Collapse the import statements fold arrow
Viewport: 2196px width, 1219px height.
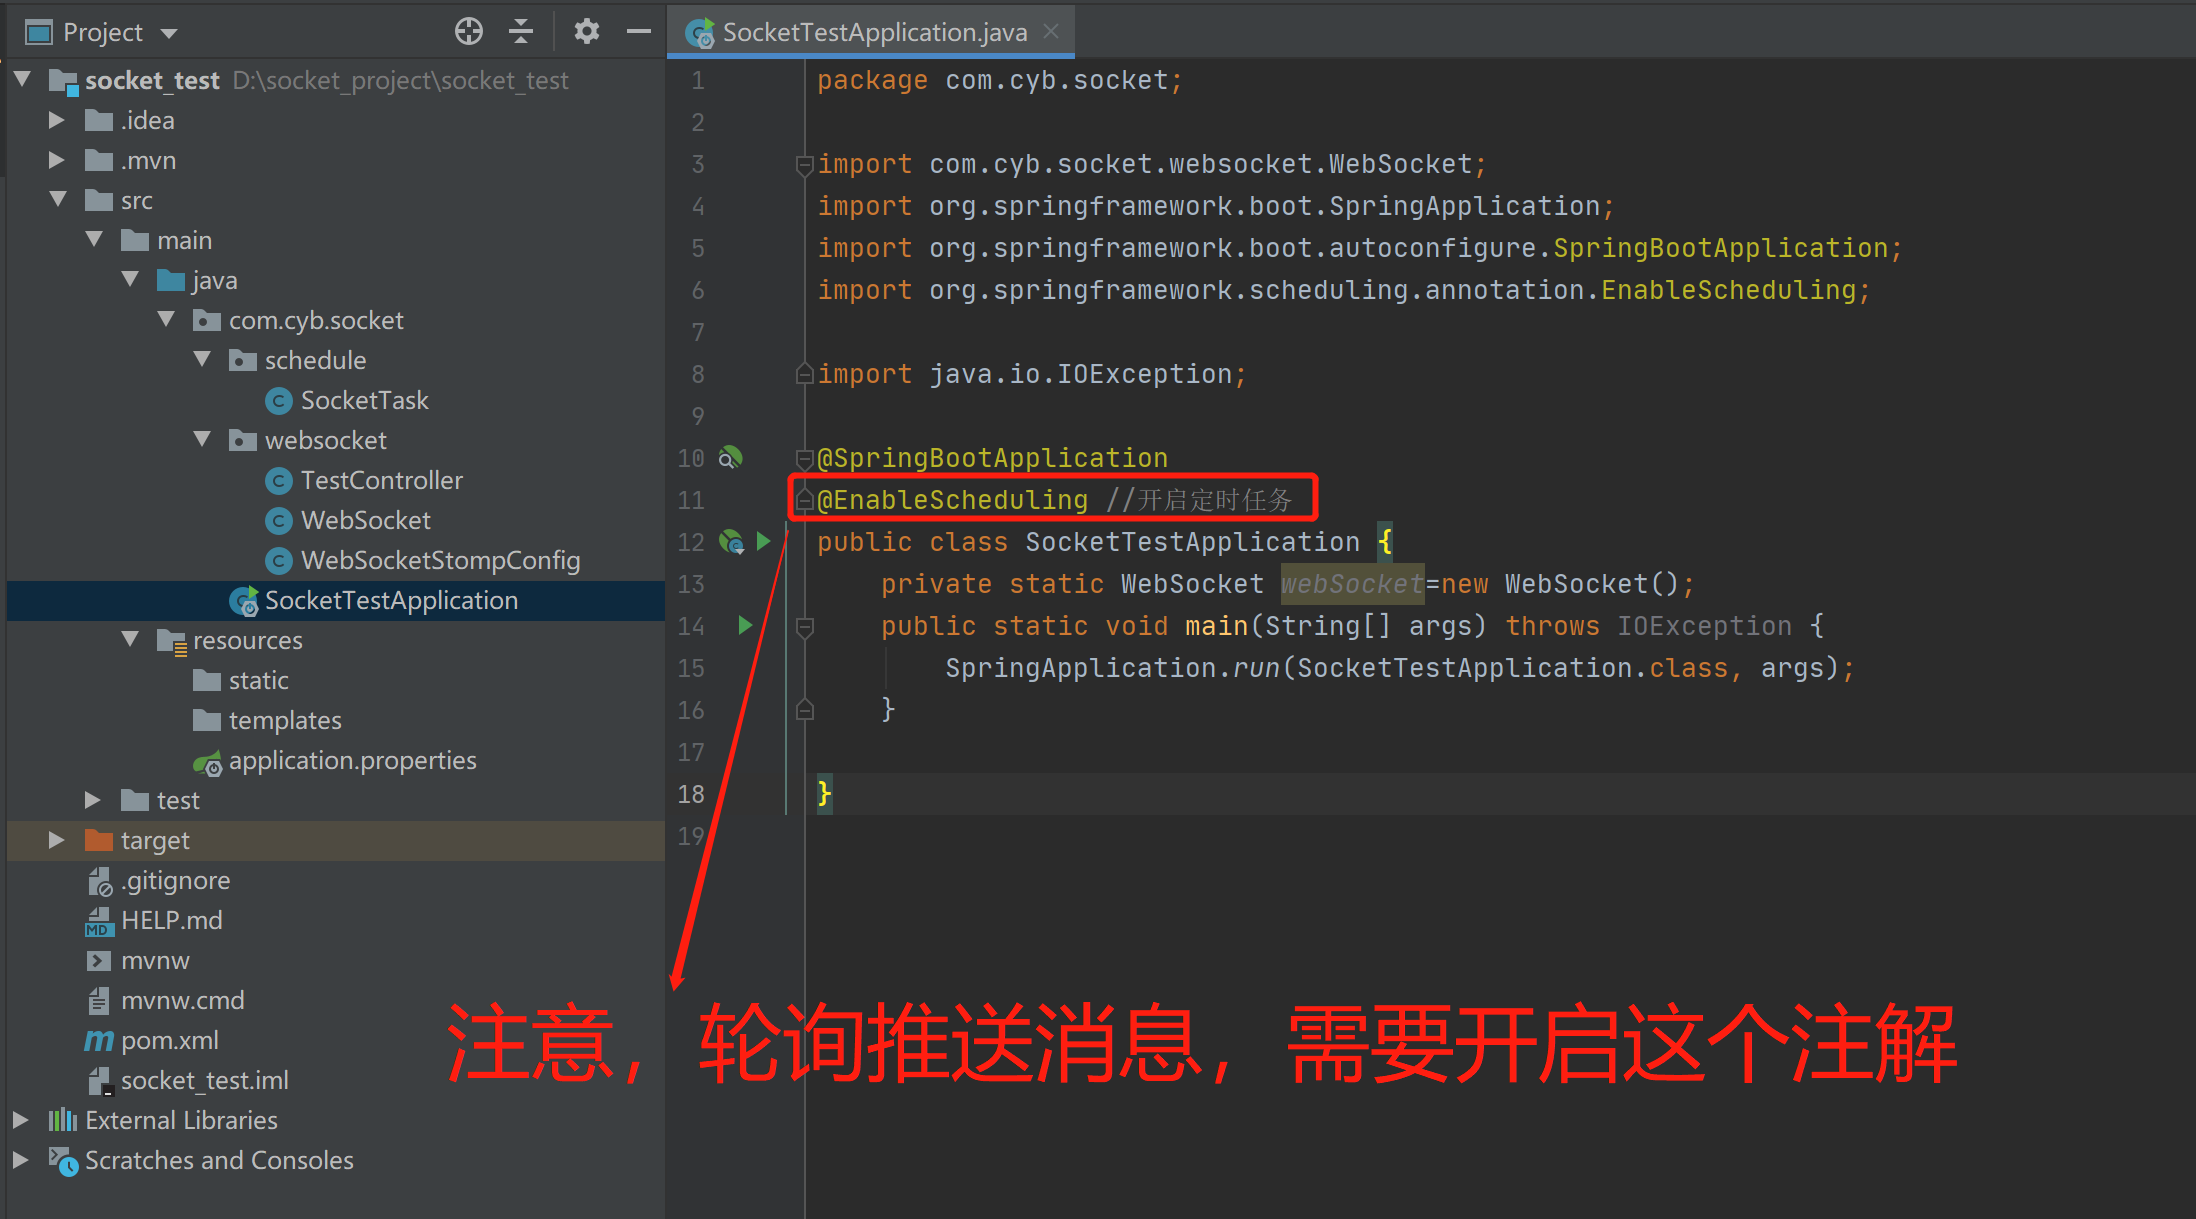click(x=804, y=165)
